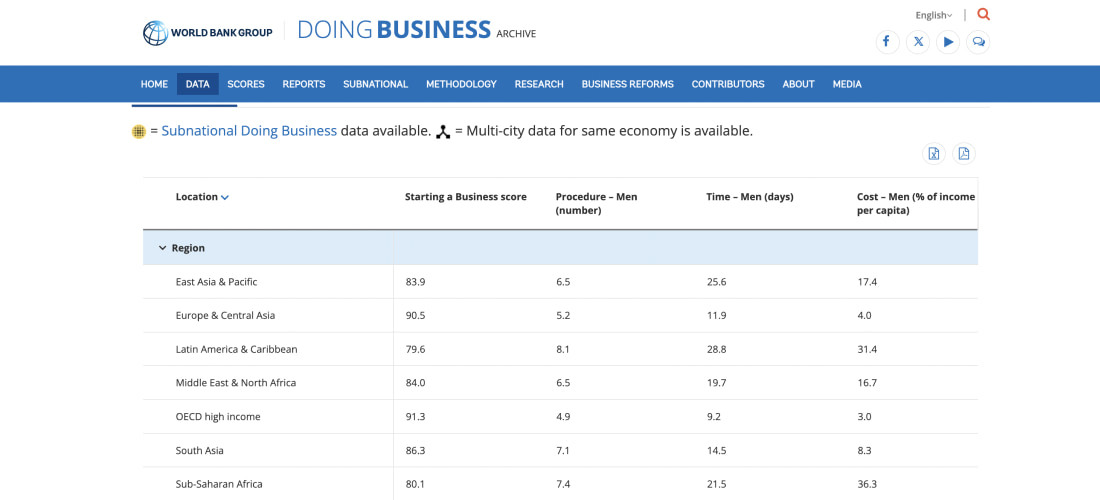Open RESEARCH navigation item
This screenshot has height=500, width=1100.
[x=539, y=84]
